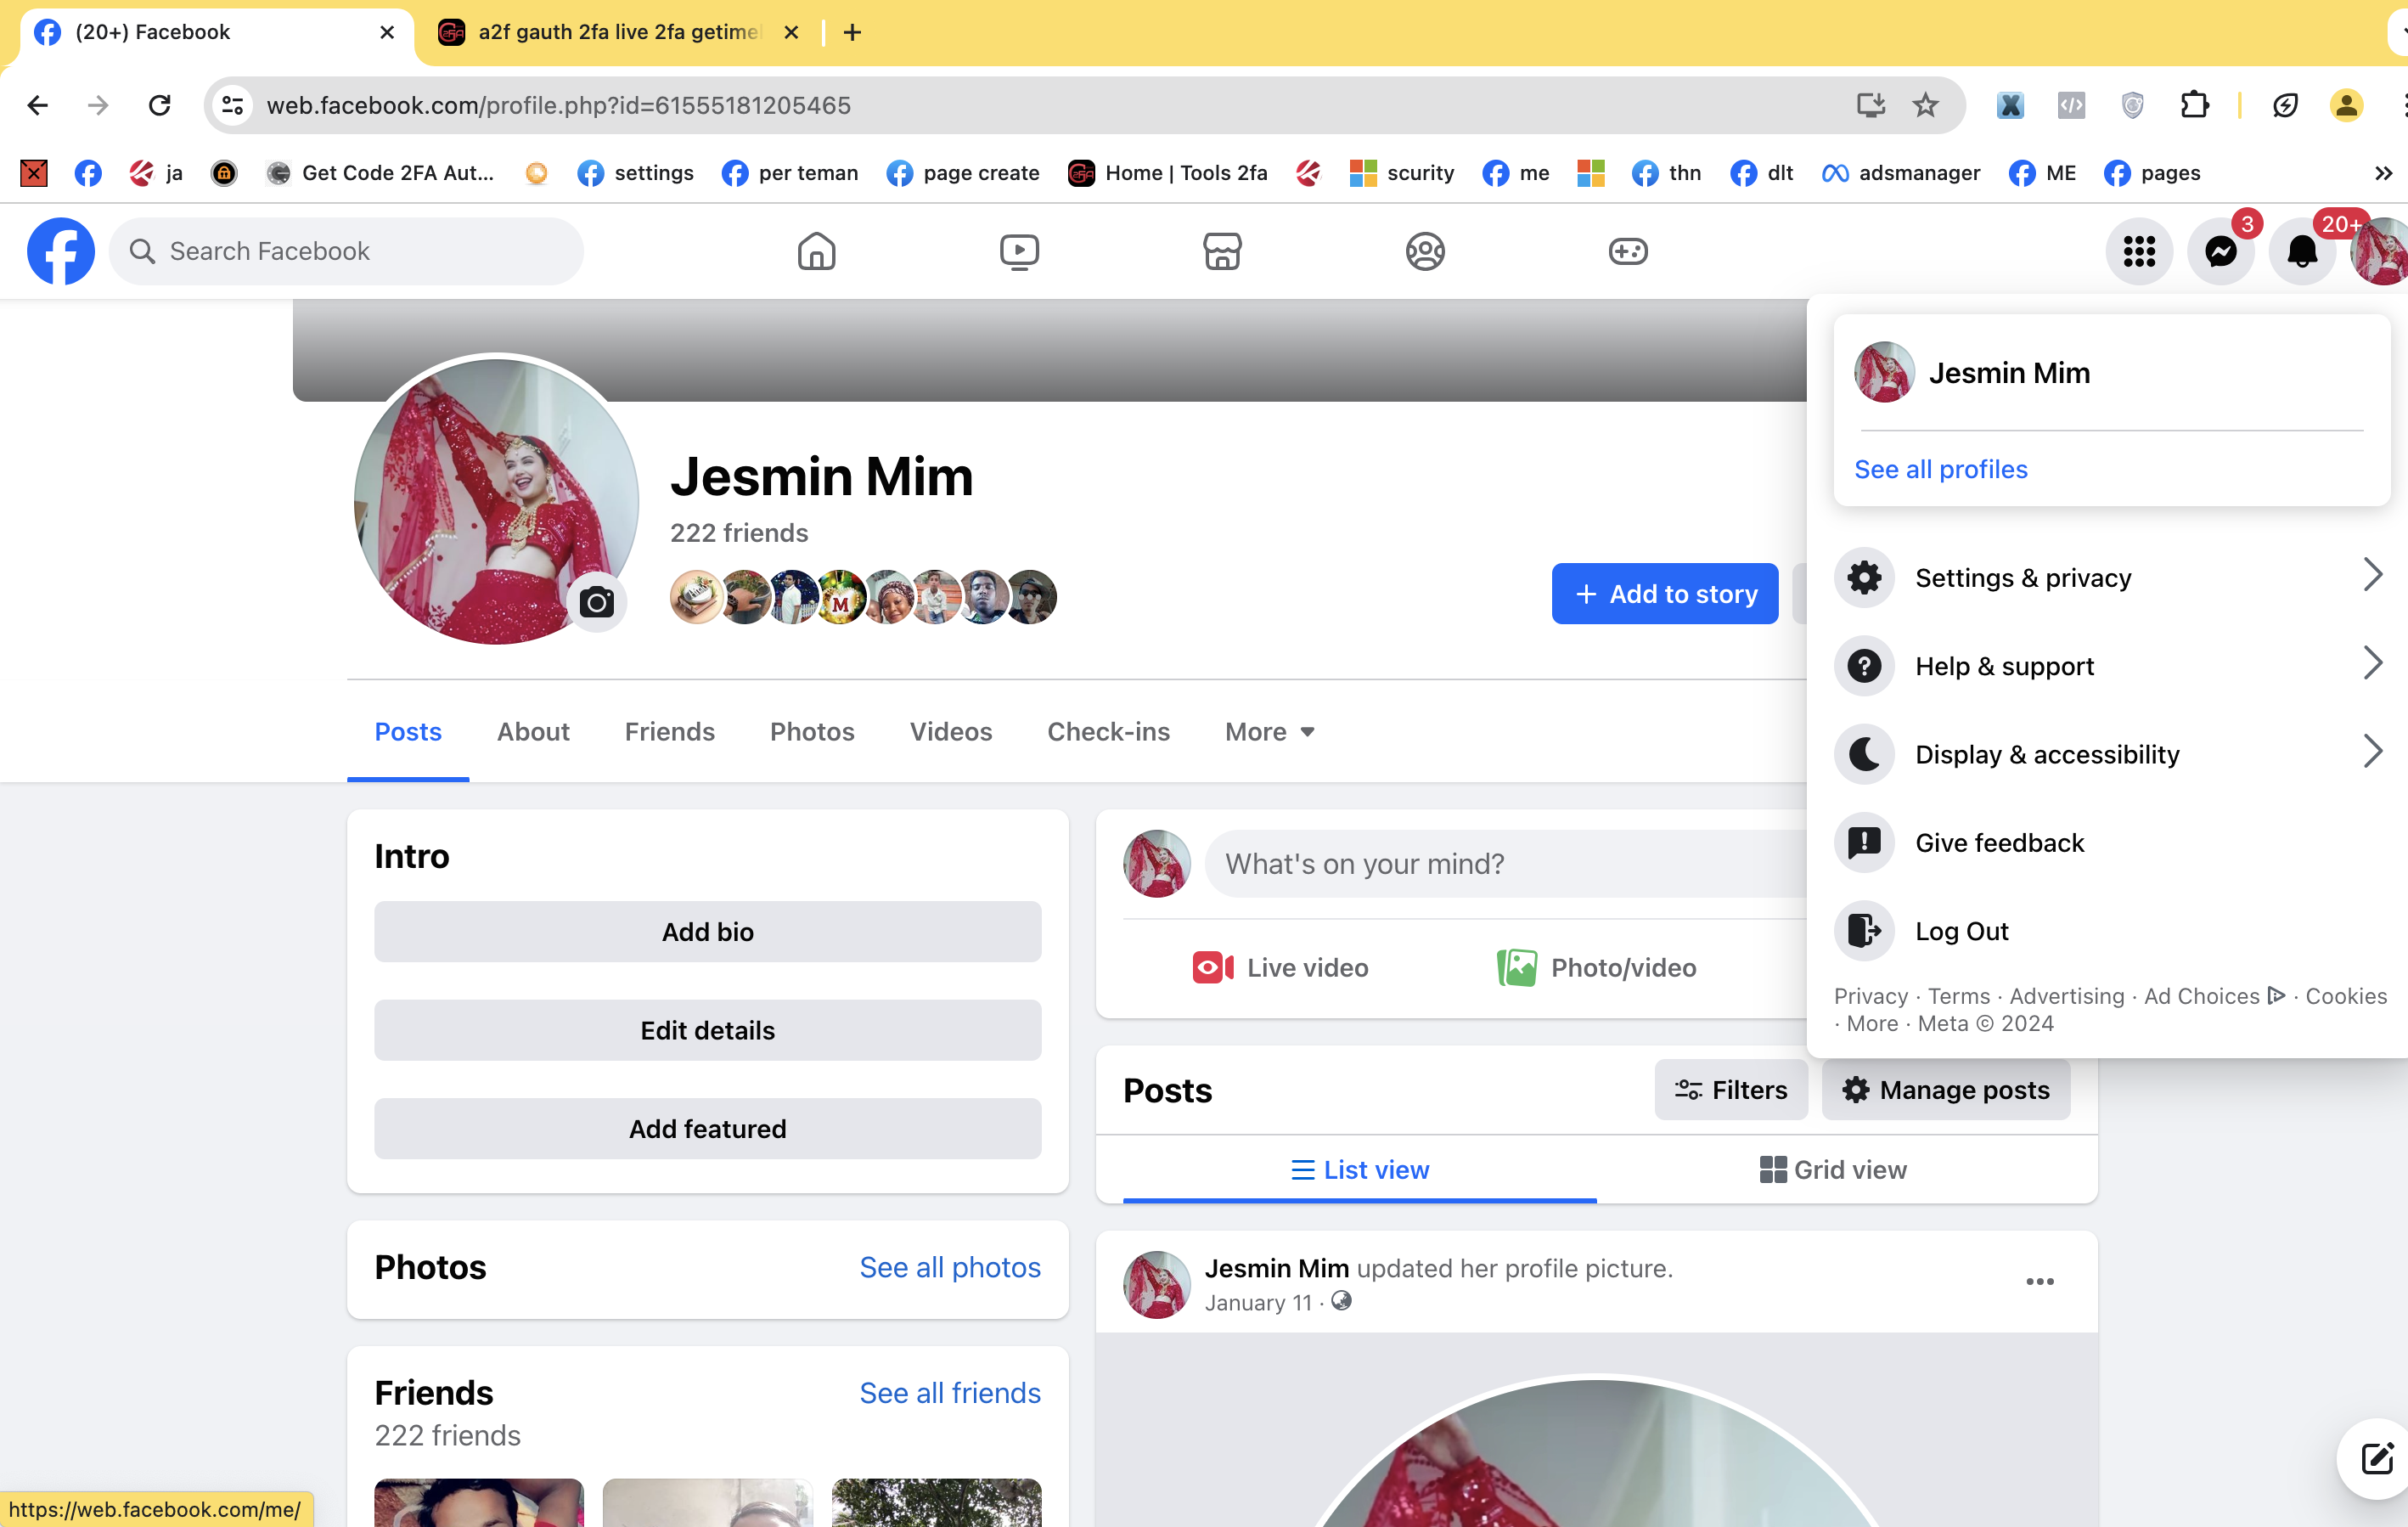Viewport: 2408px width, 1527px height.
Task: Select the Posts tab
Action: [x=408, y=731]
